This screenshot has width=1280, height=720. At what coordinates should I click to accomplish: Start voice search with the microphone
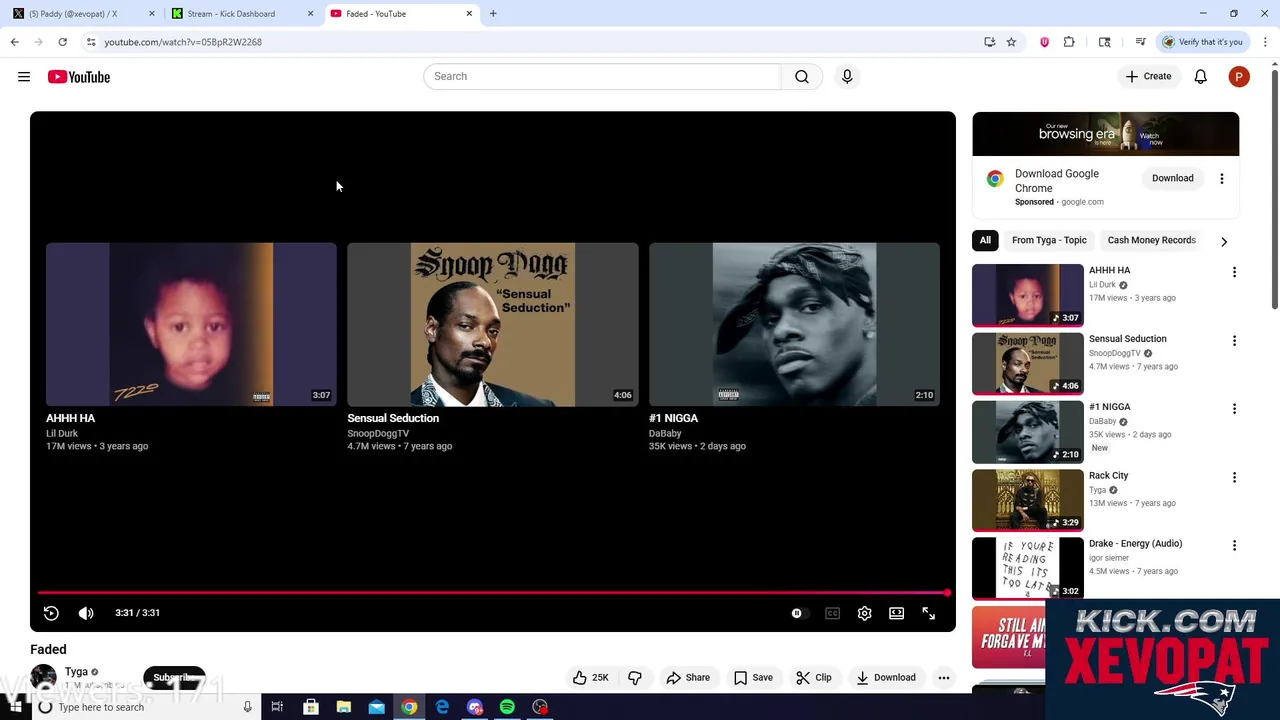[x=847, y=77]
